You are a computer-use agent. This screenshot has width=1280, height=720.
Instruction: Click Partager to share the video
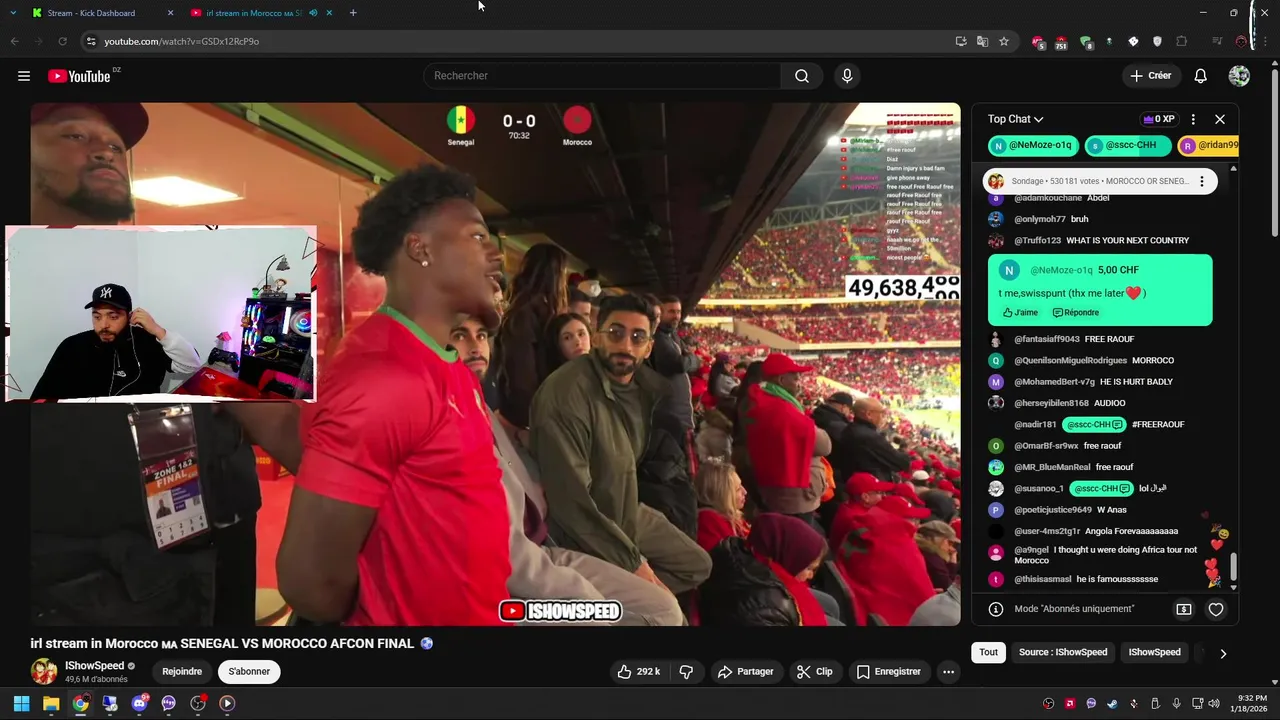click(746, 672)
